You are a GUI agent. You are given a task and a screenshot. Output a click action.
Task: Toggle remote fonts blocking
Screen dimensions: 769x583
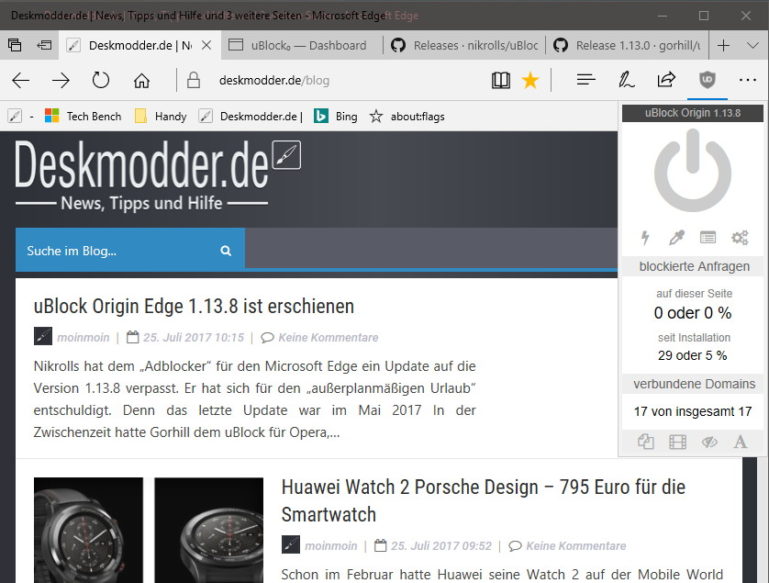[740, 442]
